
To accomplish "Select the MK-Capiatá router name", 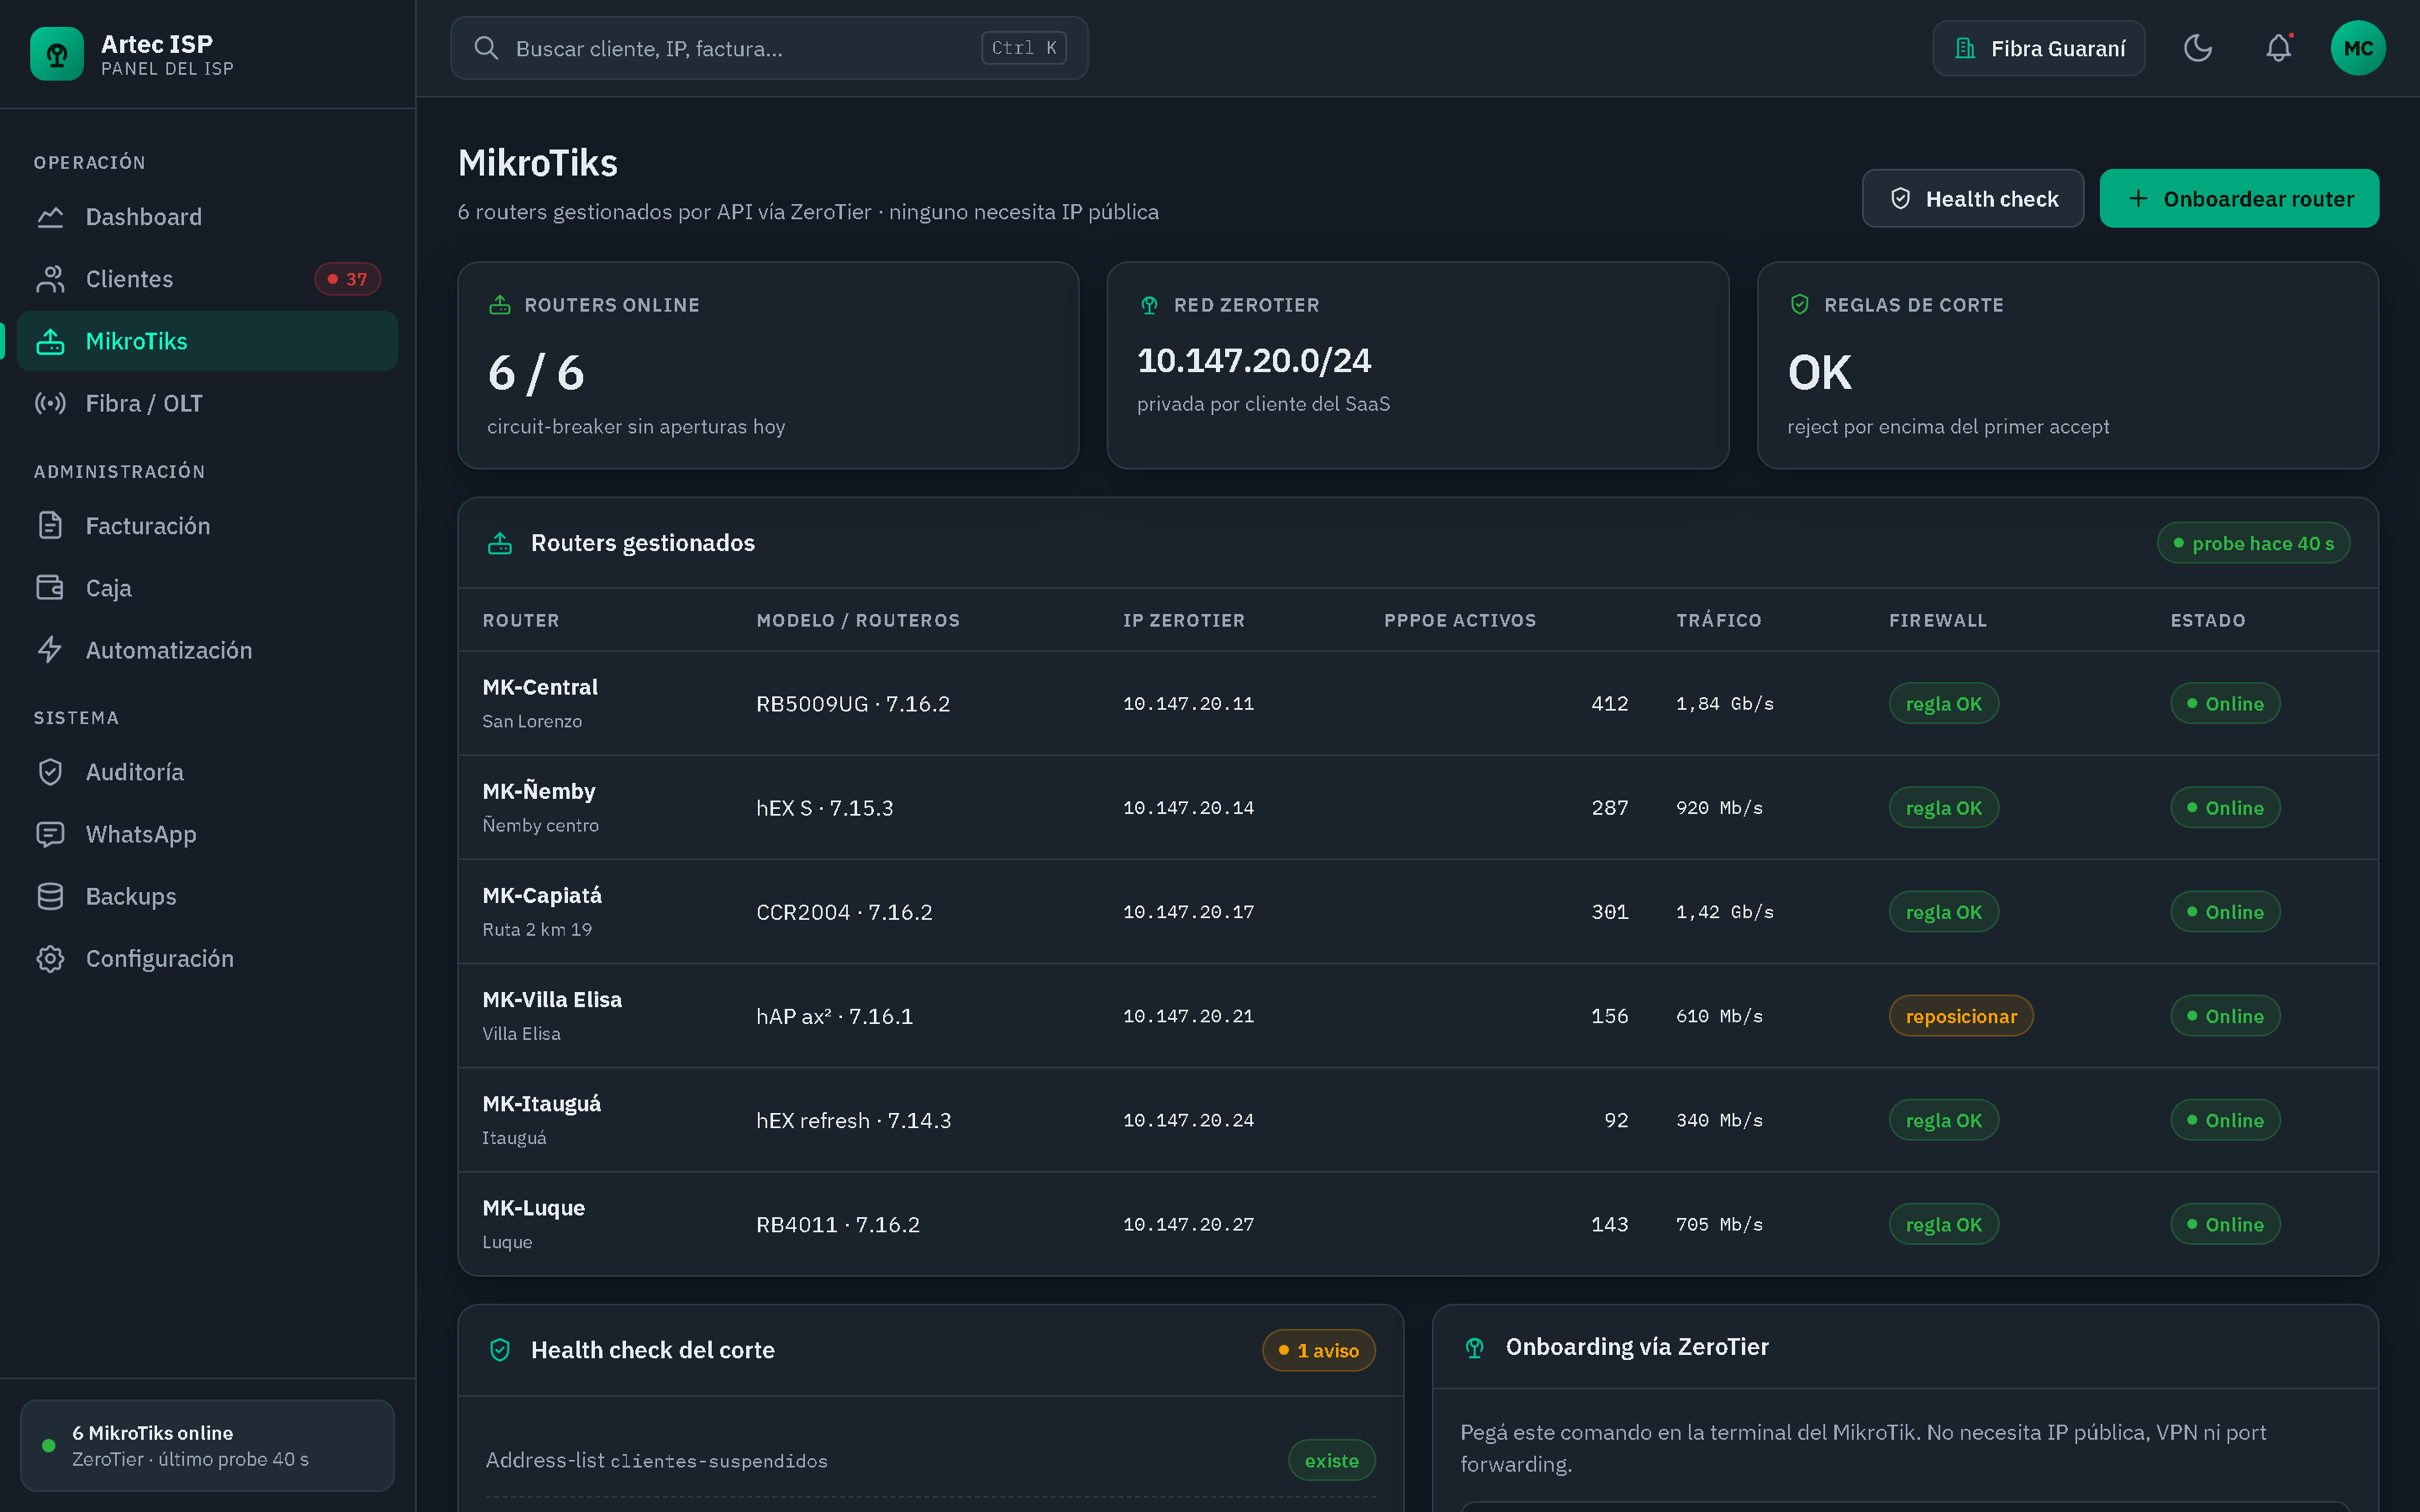I will coord(542,895).
